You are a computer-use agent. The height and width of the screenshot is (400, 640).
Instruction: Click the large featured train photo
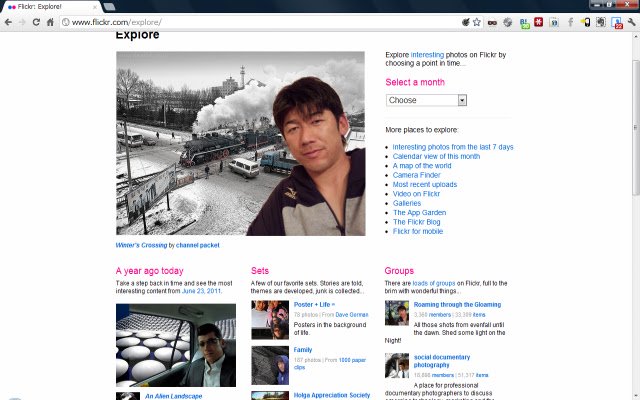(x=241, y=143)
